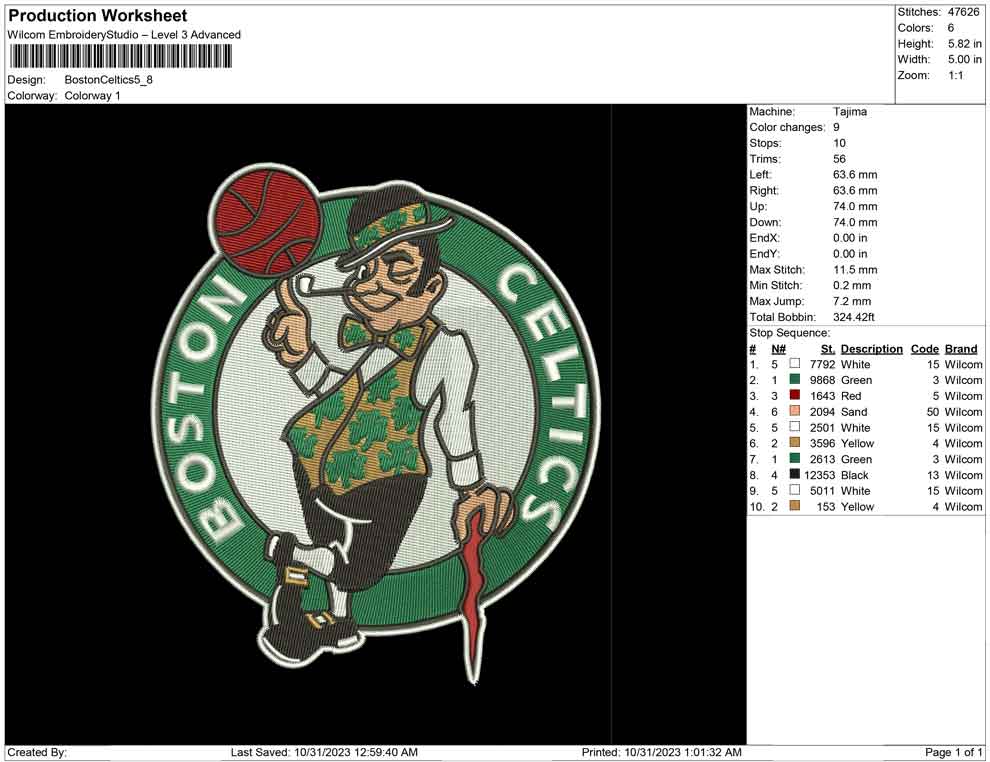
Task: Click the 'Last Saved' timestamp in the footer
Action: point(324,752)
